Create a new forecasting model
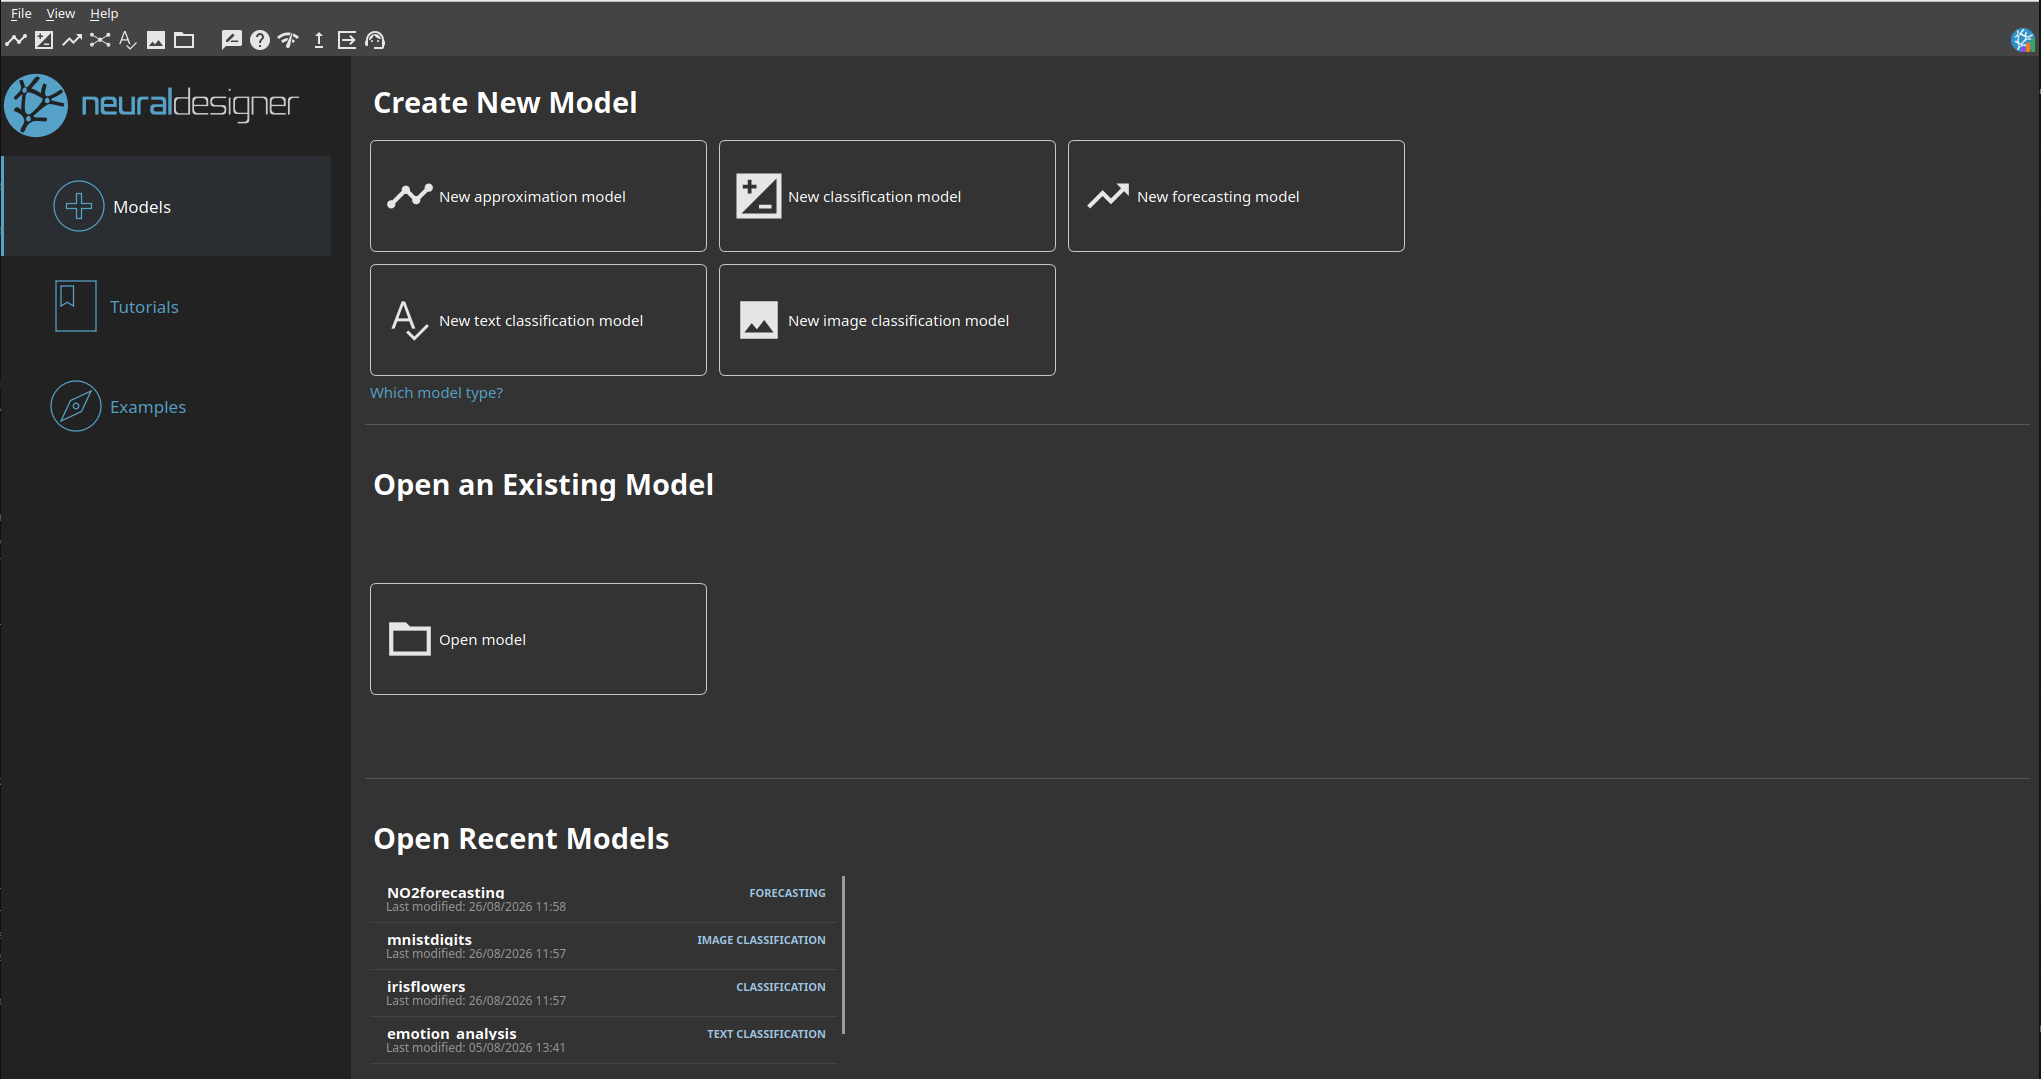Screen dimensions: 2041x1079 point(1236,196)
